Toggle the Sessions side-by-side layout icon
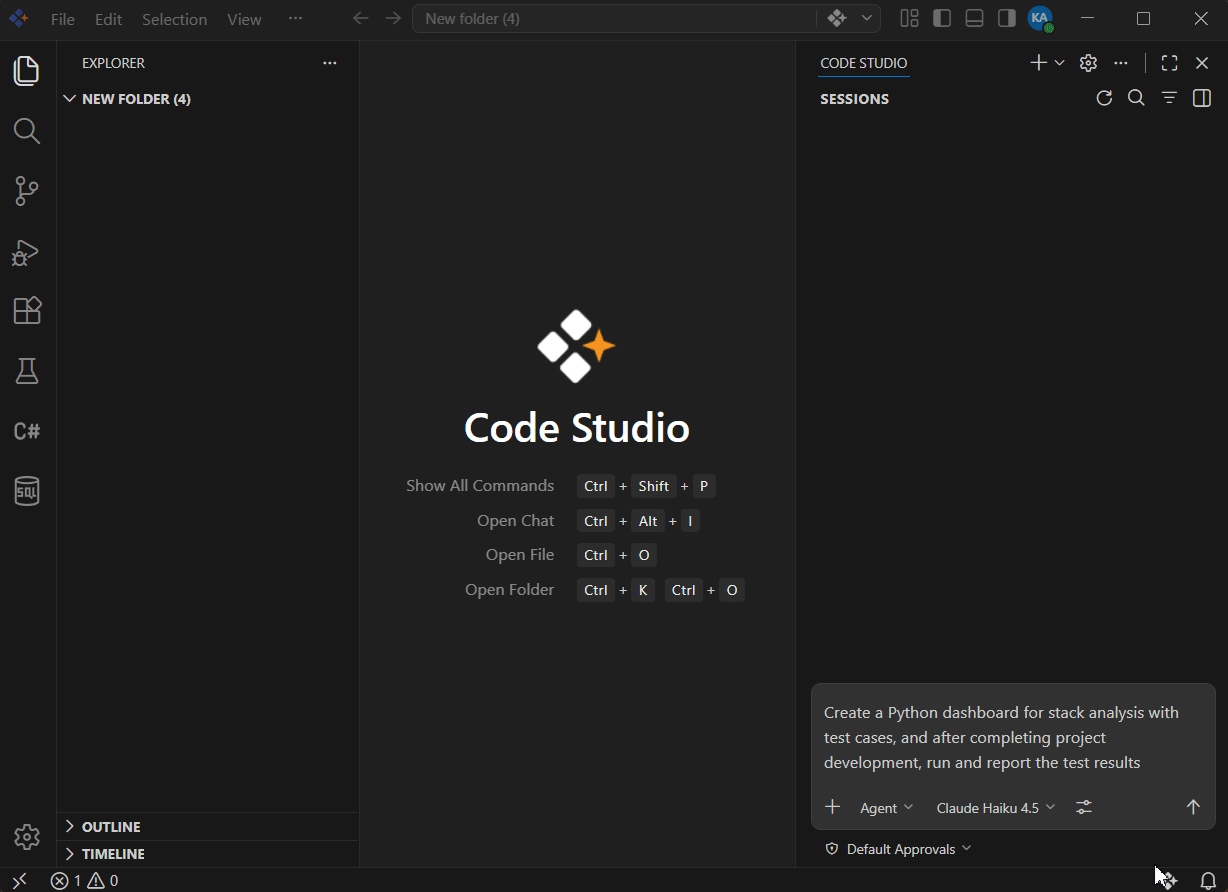Screen dimensions: 1228x892 1202,98
